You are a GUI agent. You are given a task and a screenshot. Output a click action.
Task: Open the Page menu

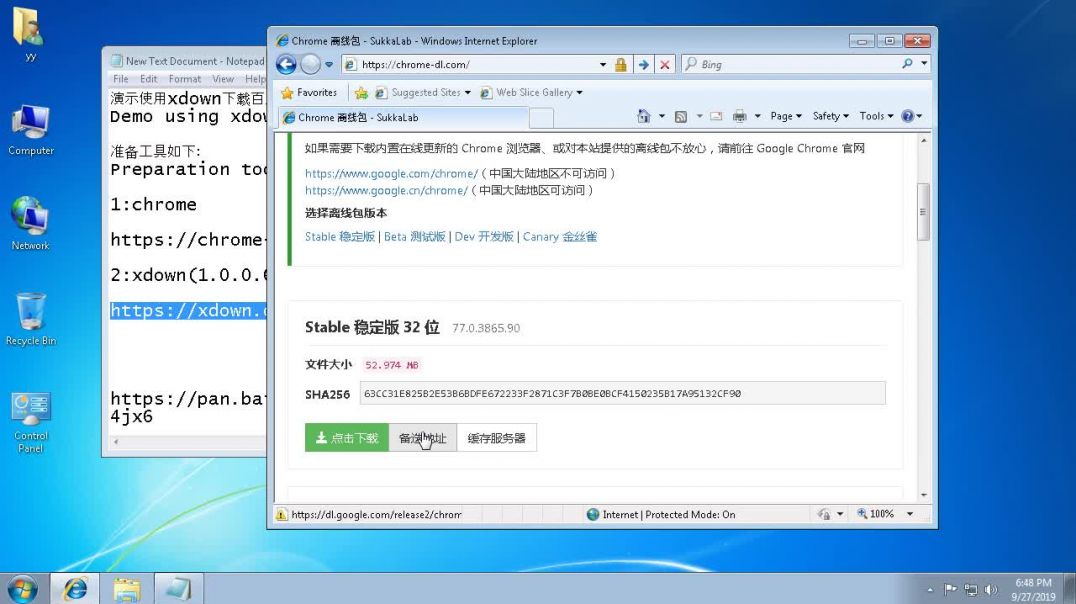(786, 116)
